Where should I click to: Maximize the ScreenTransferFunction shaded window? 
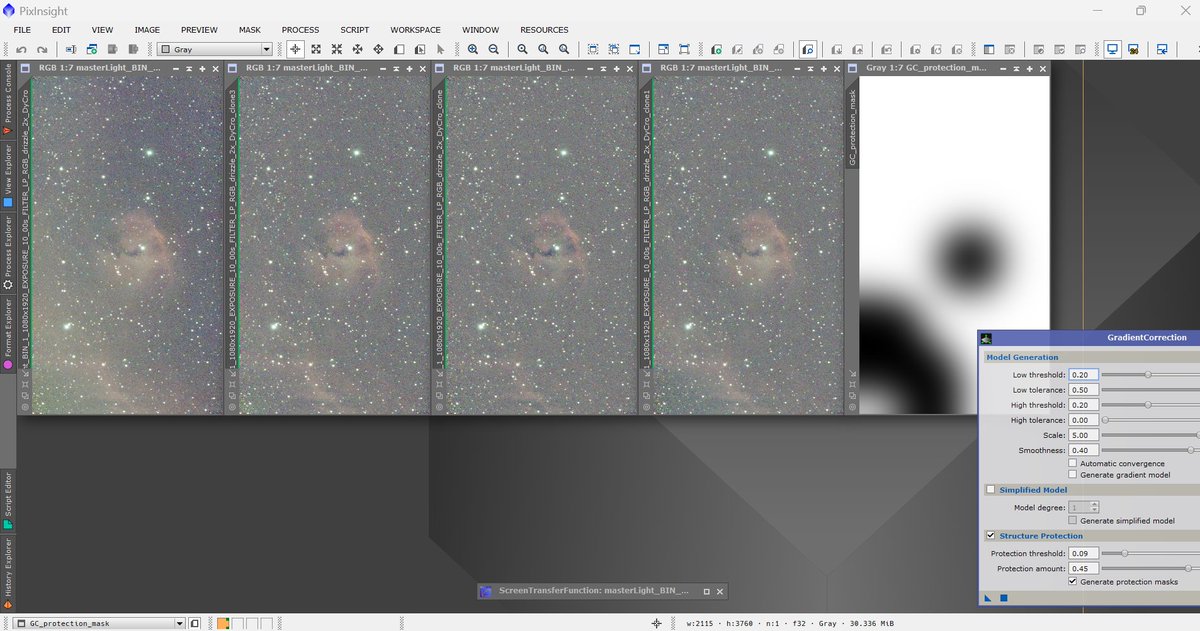pos(706,591)
